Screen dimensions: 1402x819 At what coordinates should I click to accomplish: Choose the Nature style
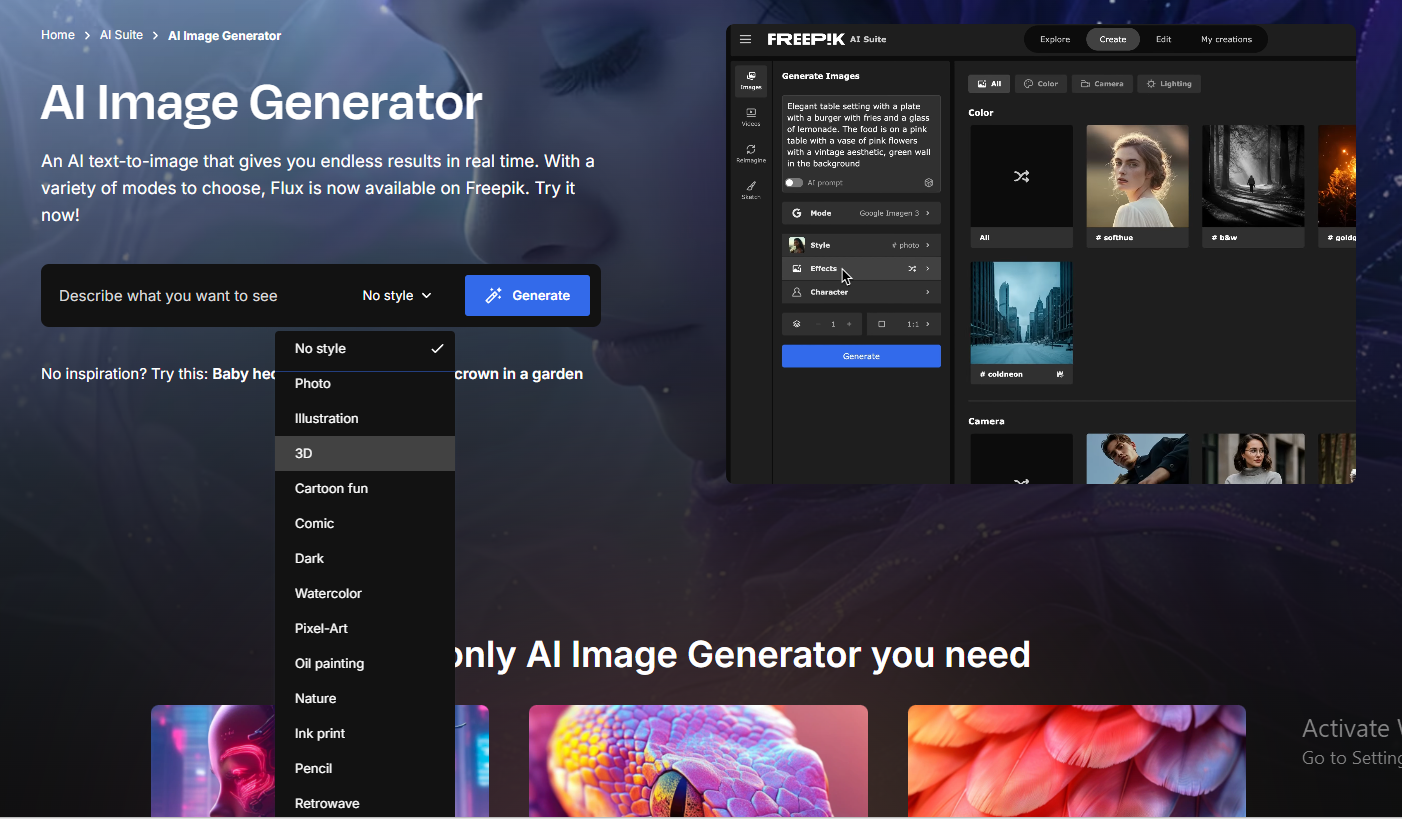[x=365, y=698]
